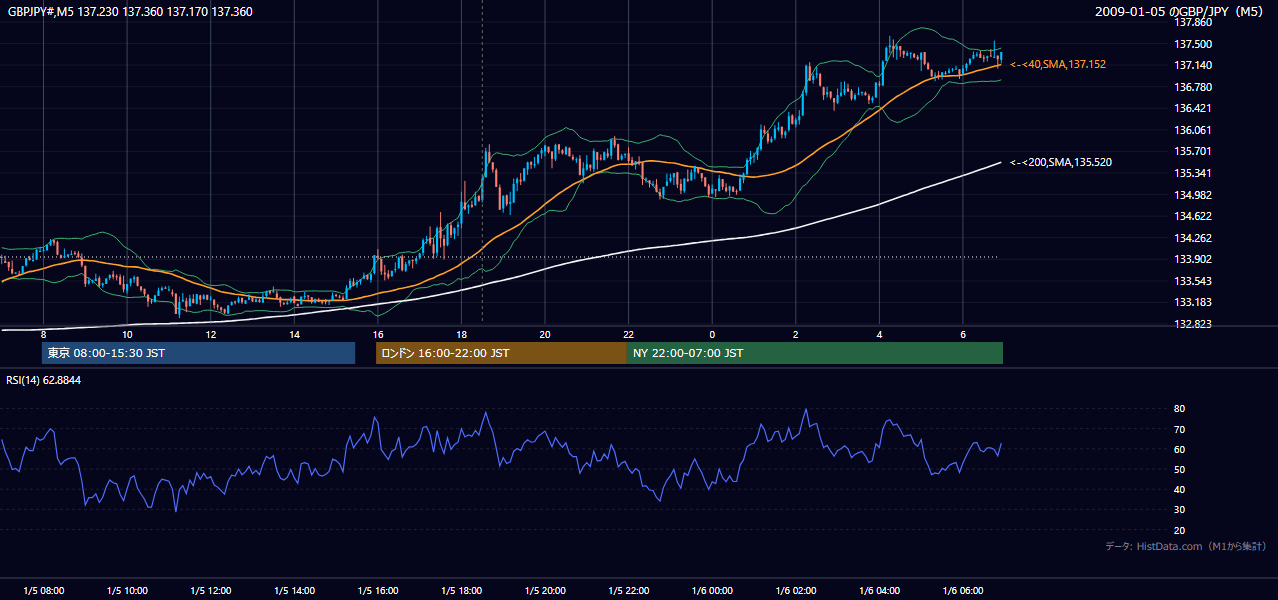Click the 1/5 18:00 time axis label
Screen dimensions: 1278x600
[461, 591]
